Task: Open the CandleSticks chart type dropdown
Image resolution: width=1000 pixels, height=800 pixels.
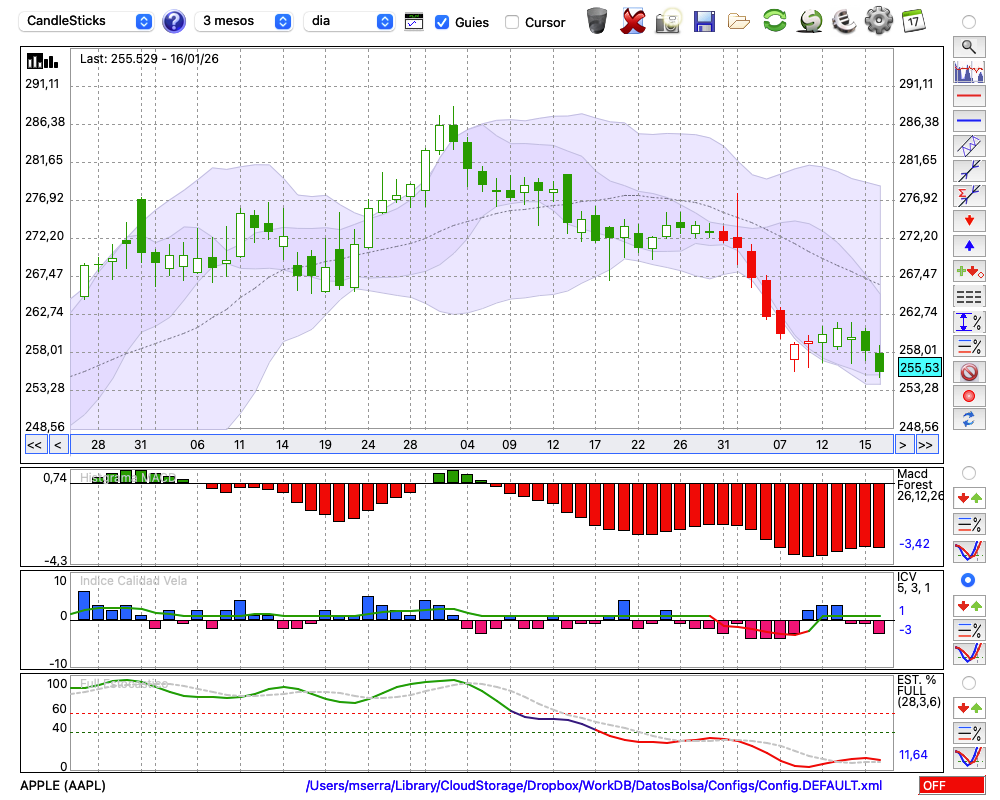Action: point(88,21)
